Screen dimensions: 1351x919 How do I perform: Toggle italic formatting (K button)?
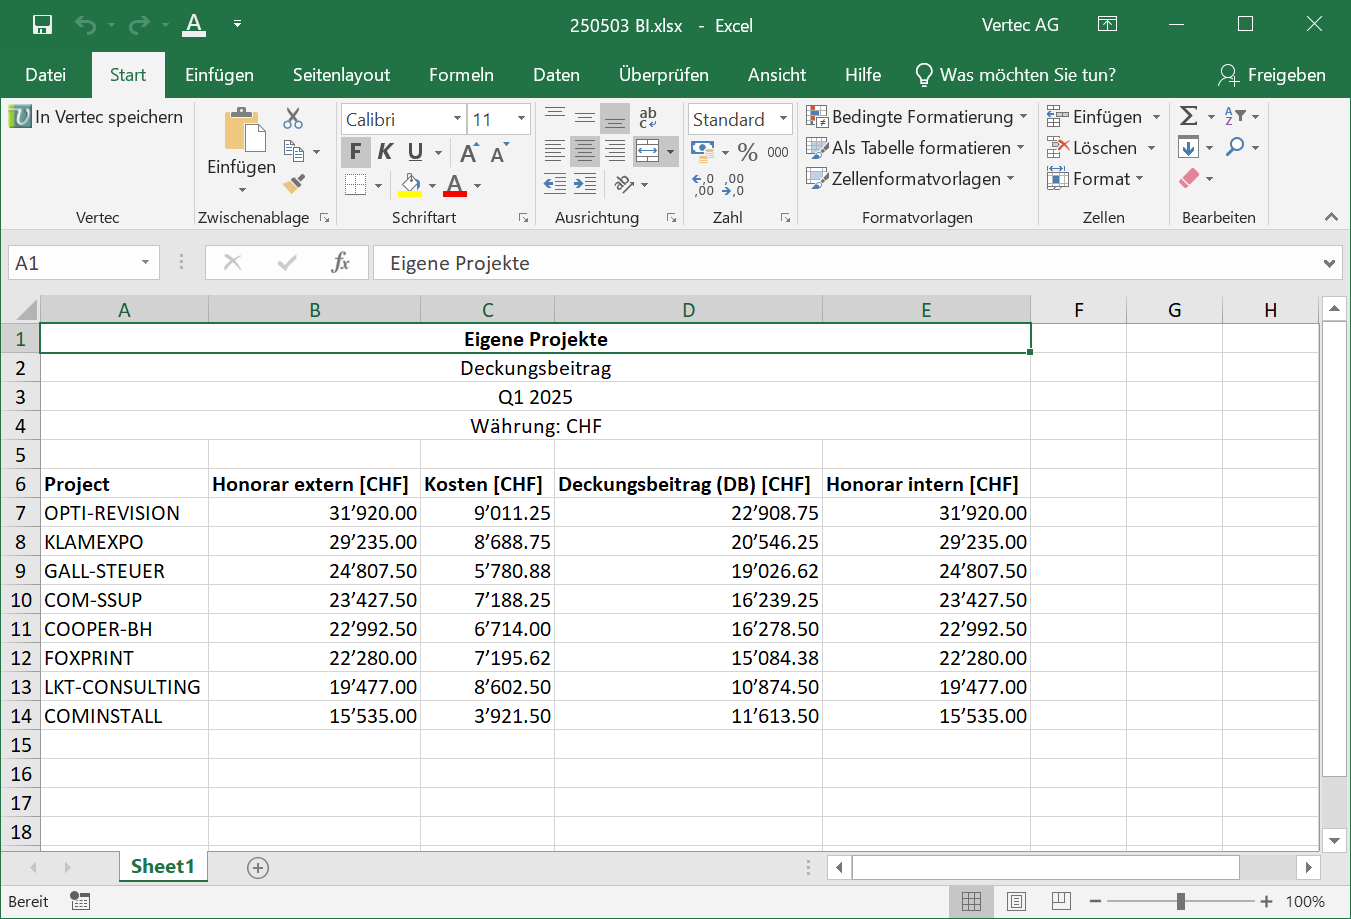point(385,152)
